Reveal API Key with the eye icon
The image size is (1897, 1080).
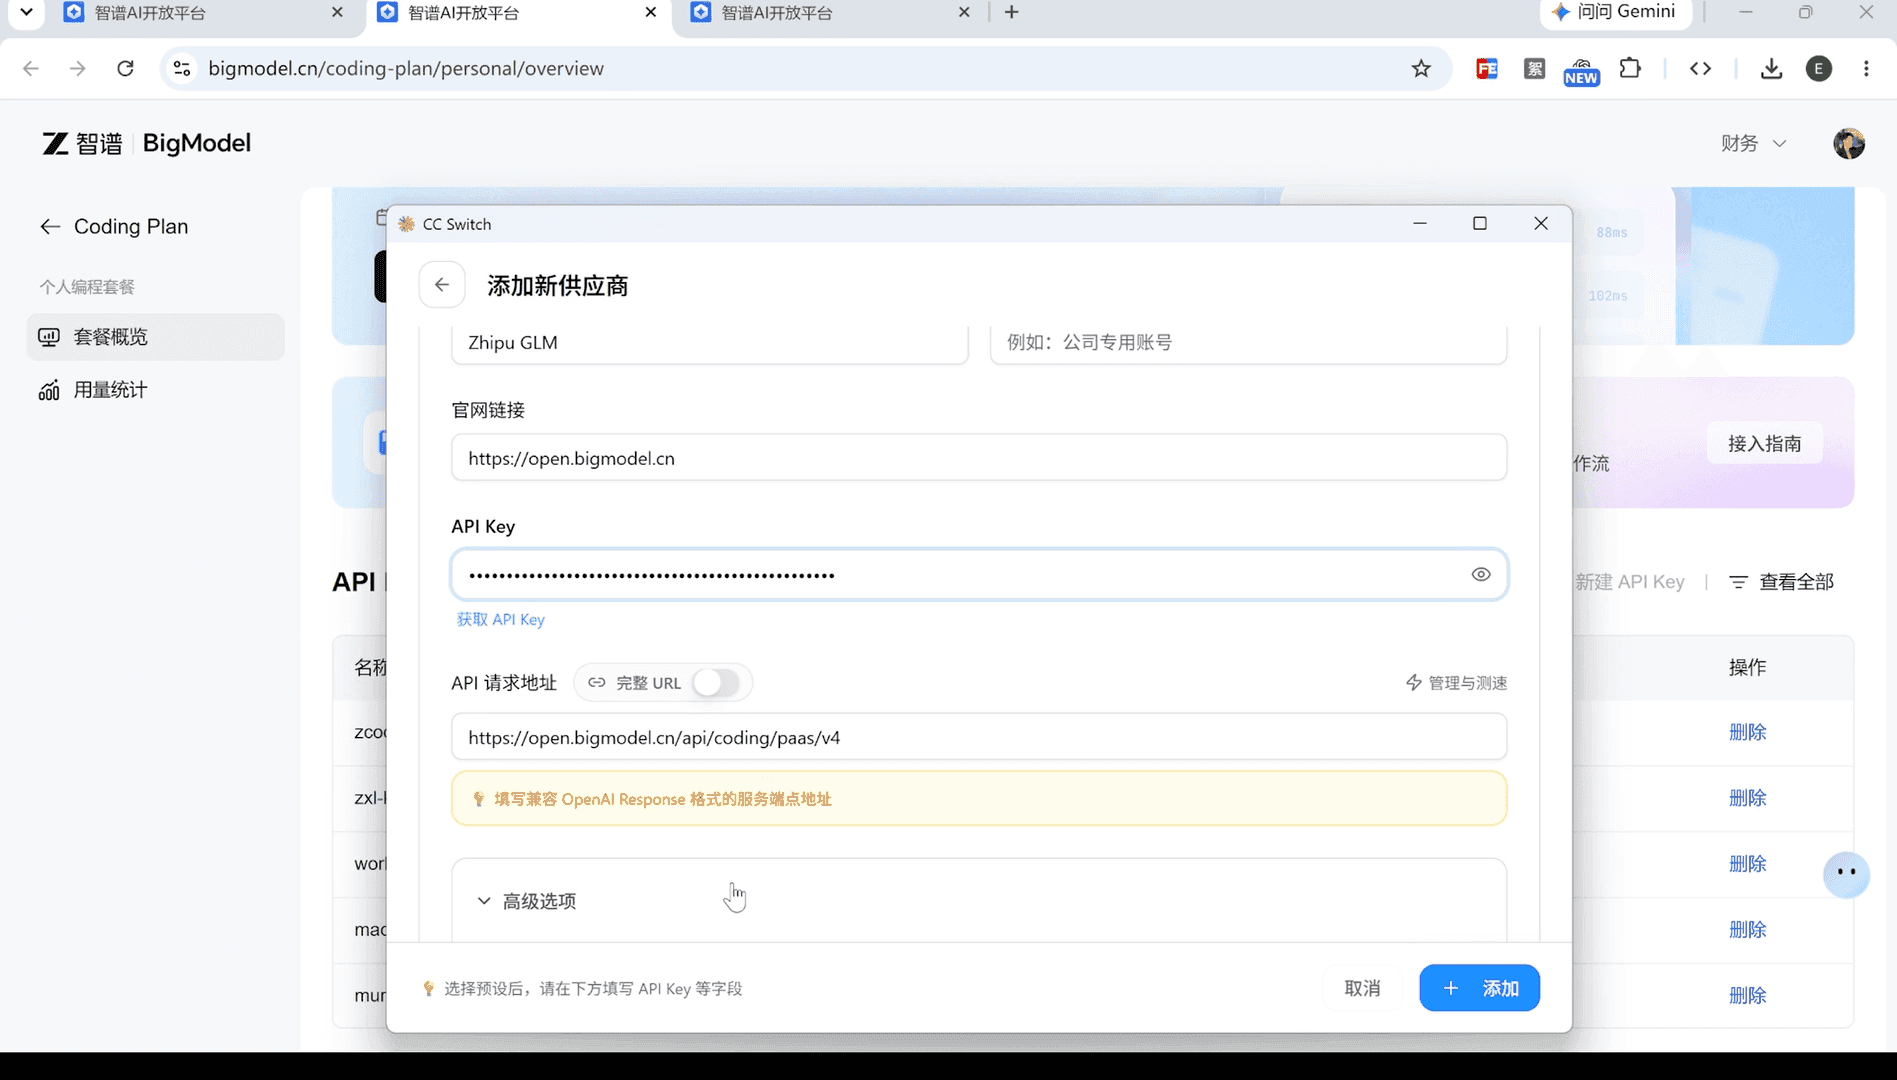1481,574
